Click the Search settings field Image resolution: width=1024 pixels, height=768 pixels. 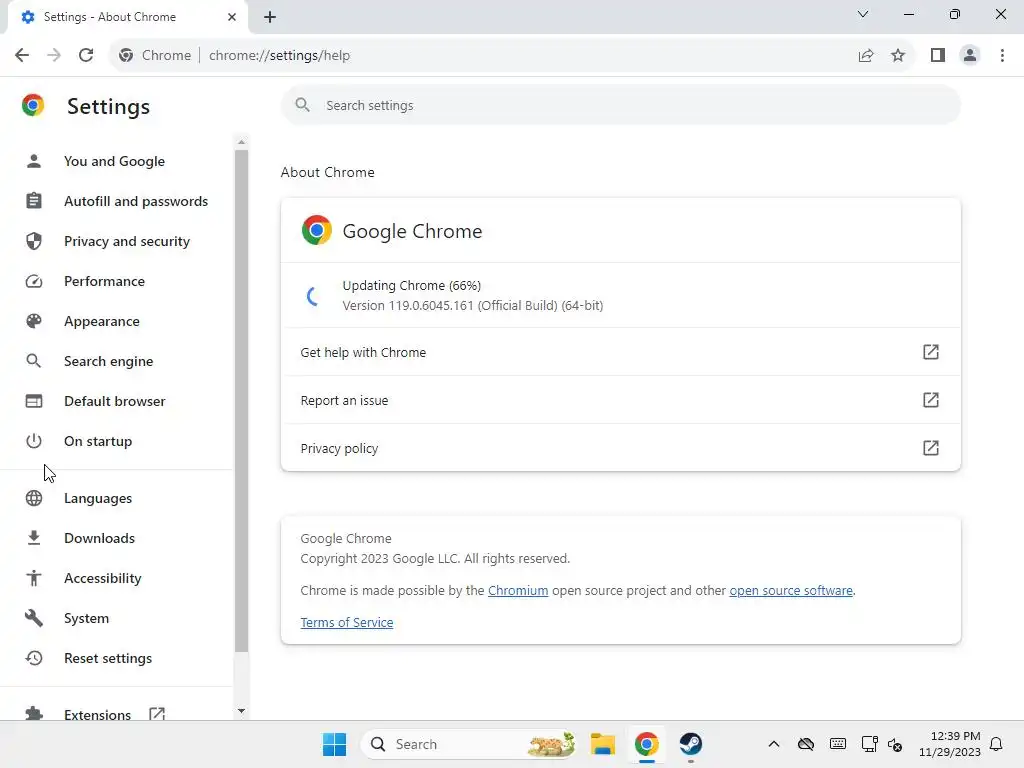click(x=620, y=105)
